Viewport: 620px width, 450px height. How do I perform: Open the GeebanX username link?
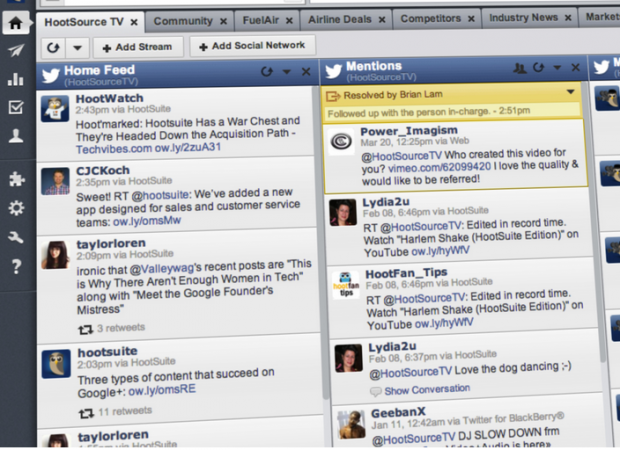click(398, 413)
